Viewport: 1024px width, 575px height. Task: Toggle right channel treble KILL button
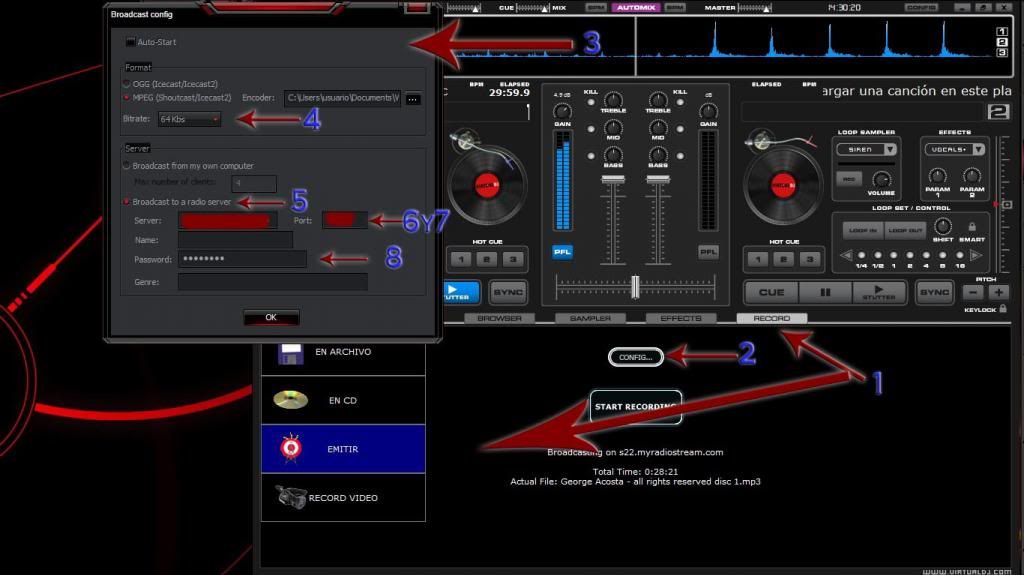coord(680,103)
